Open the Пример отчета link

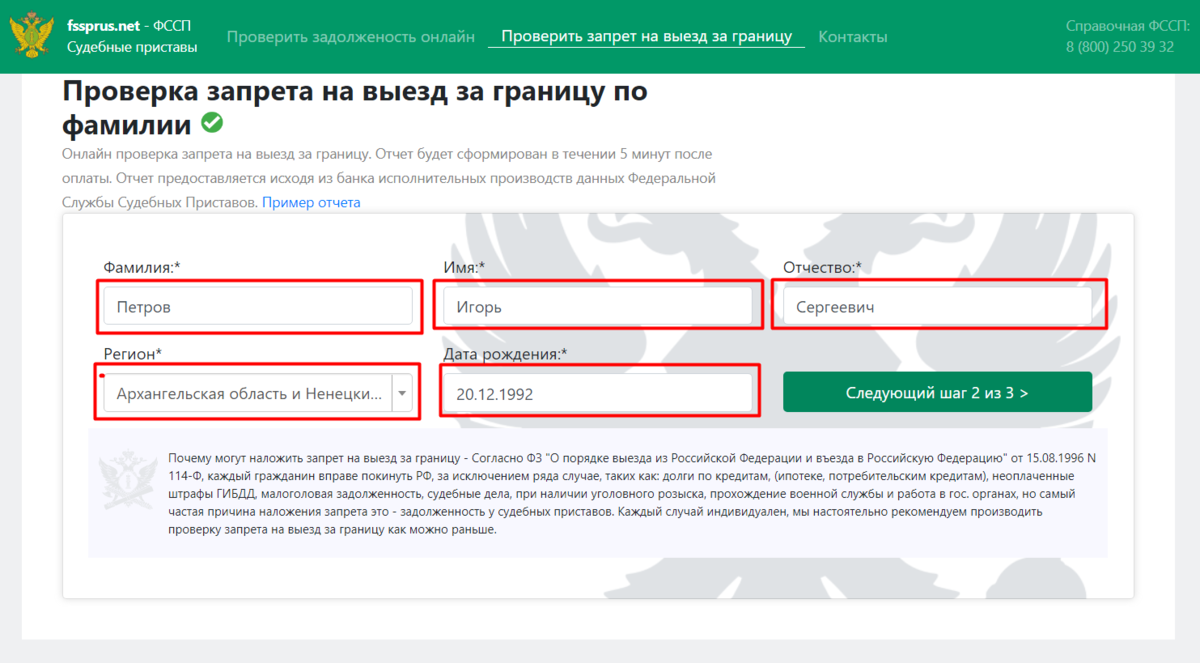coord(311,202)
